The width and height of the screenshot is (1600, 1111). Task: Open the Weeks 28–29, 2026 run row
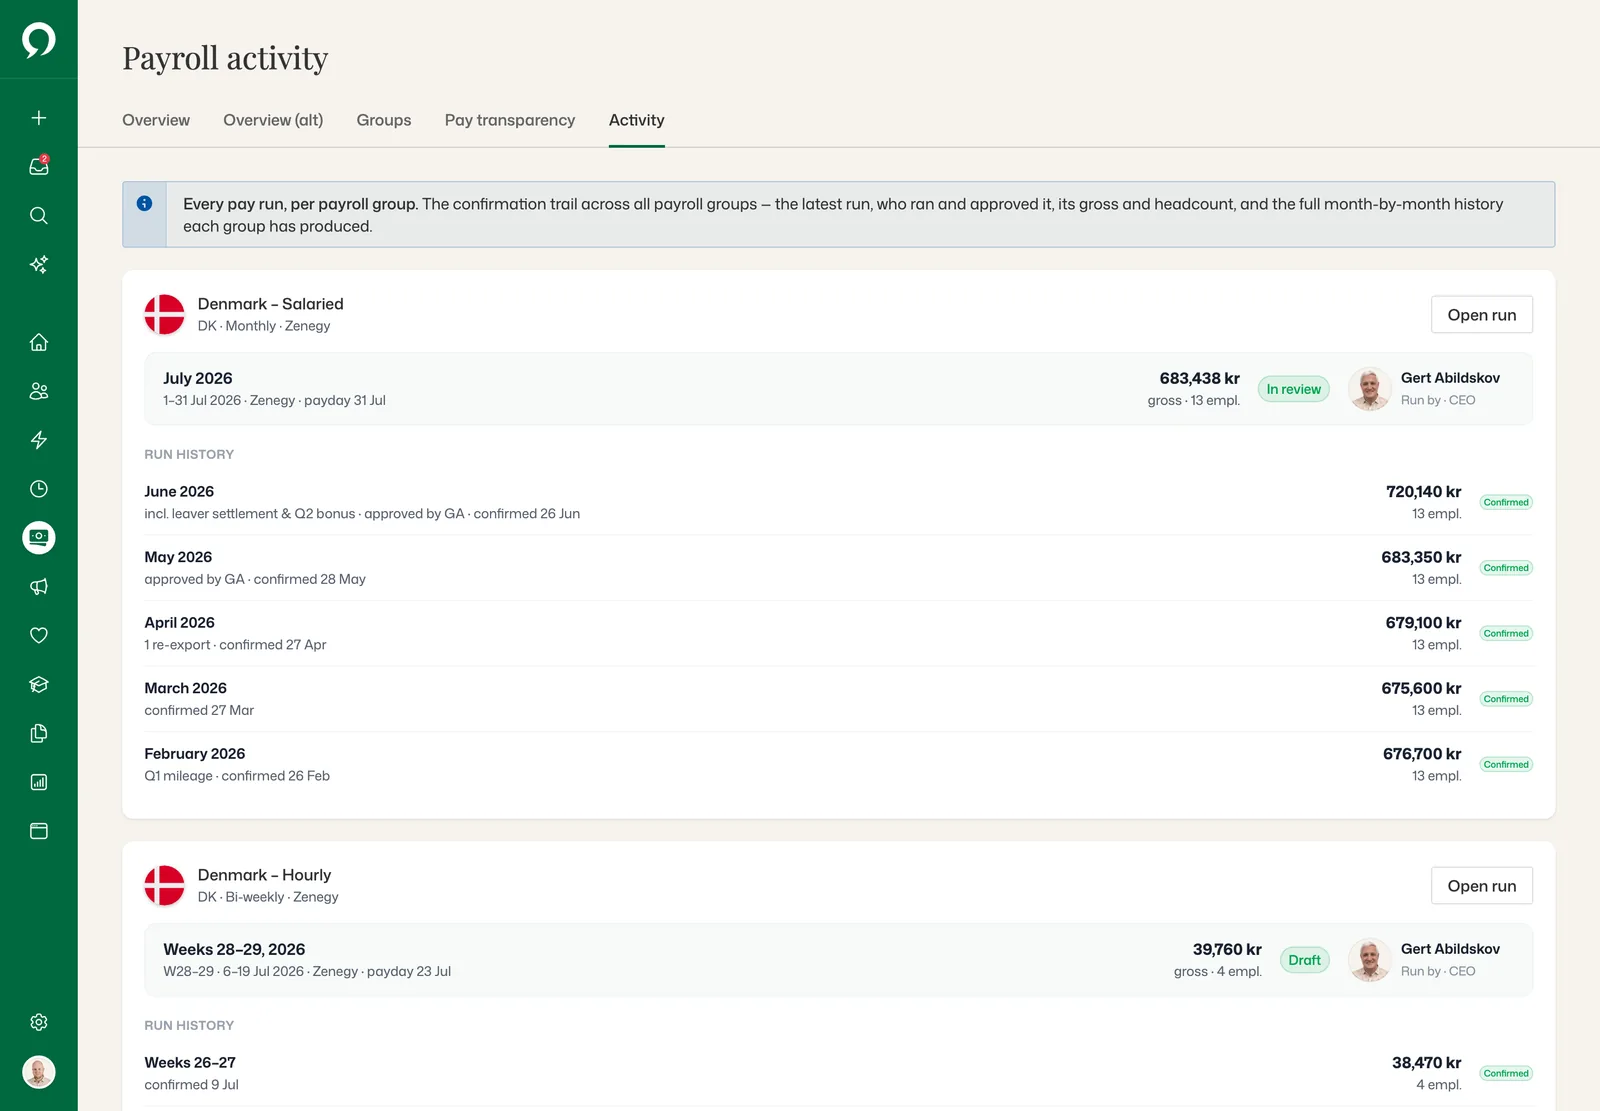838,960
